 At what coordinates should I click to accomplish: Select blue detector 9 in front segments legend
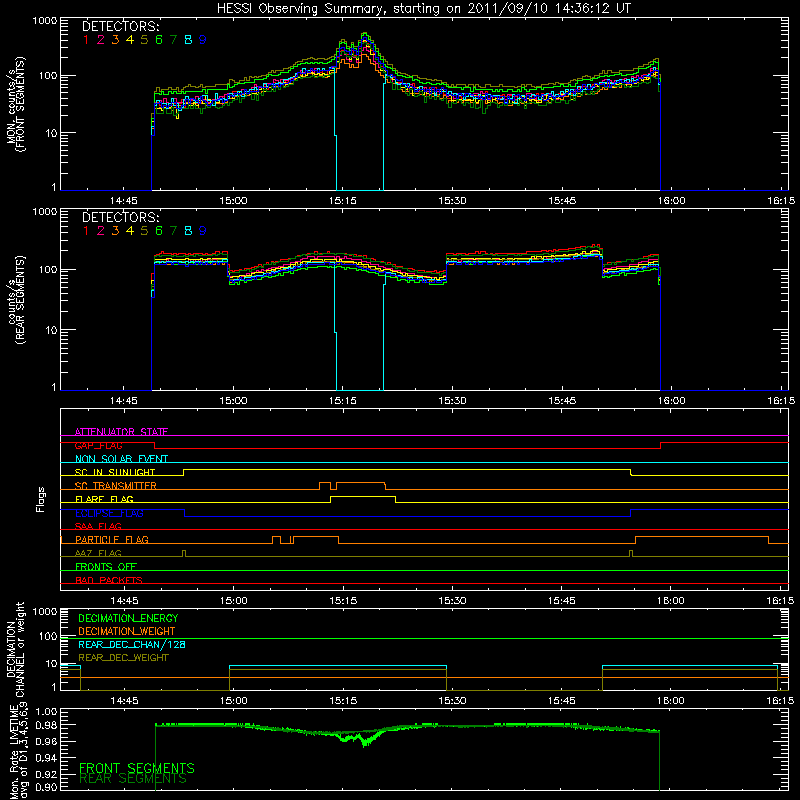click(203, 40)
